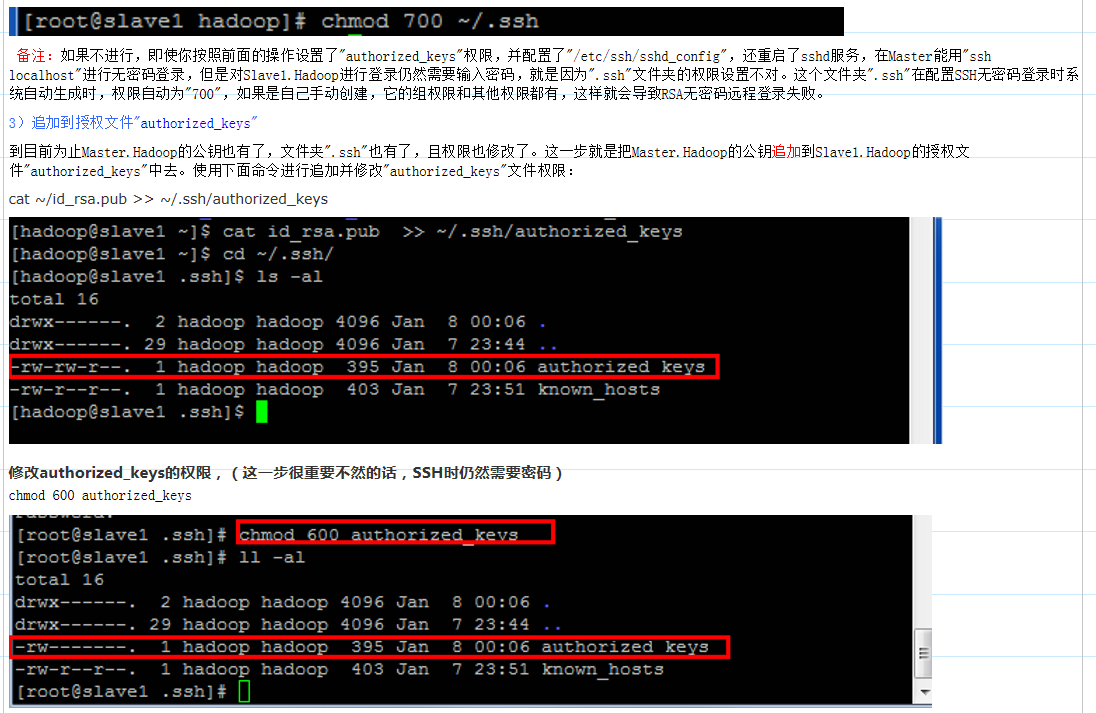Click the red 追加 word in the paragraph
Image resolution: width=1096 pixels, height=713 pixels.
[786, 152]
